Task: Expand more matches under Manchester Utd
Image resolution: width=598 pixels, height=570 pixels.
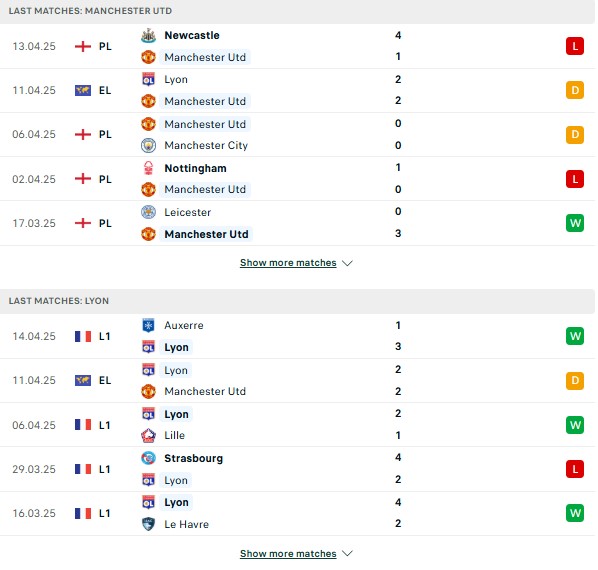Action: tap(288, 263)
